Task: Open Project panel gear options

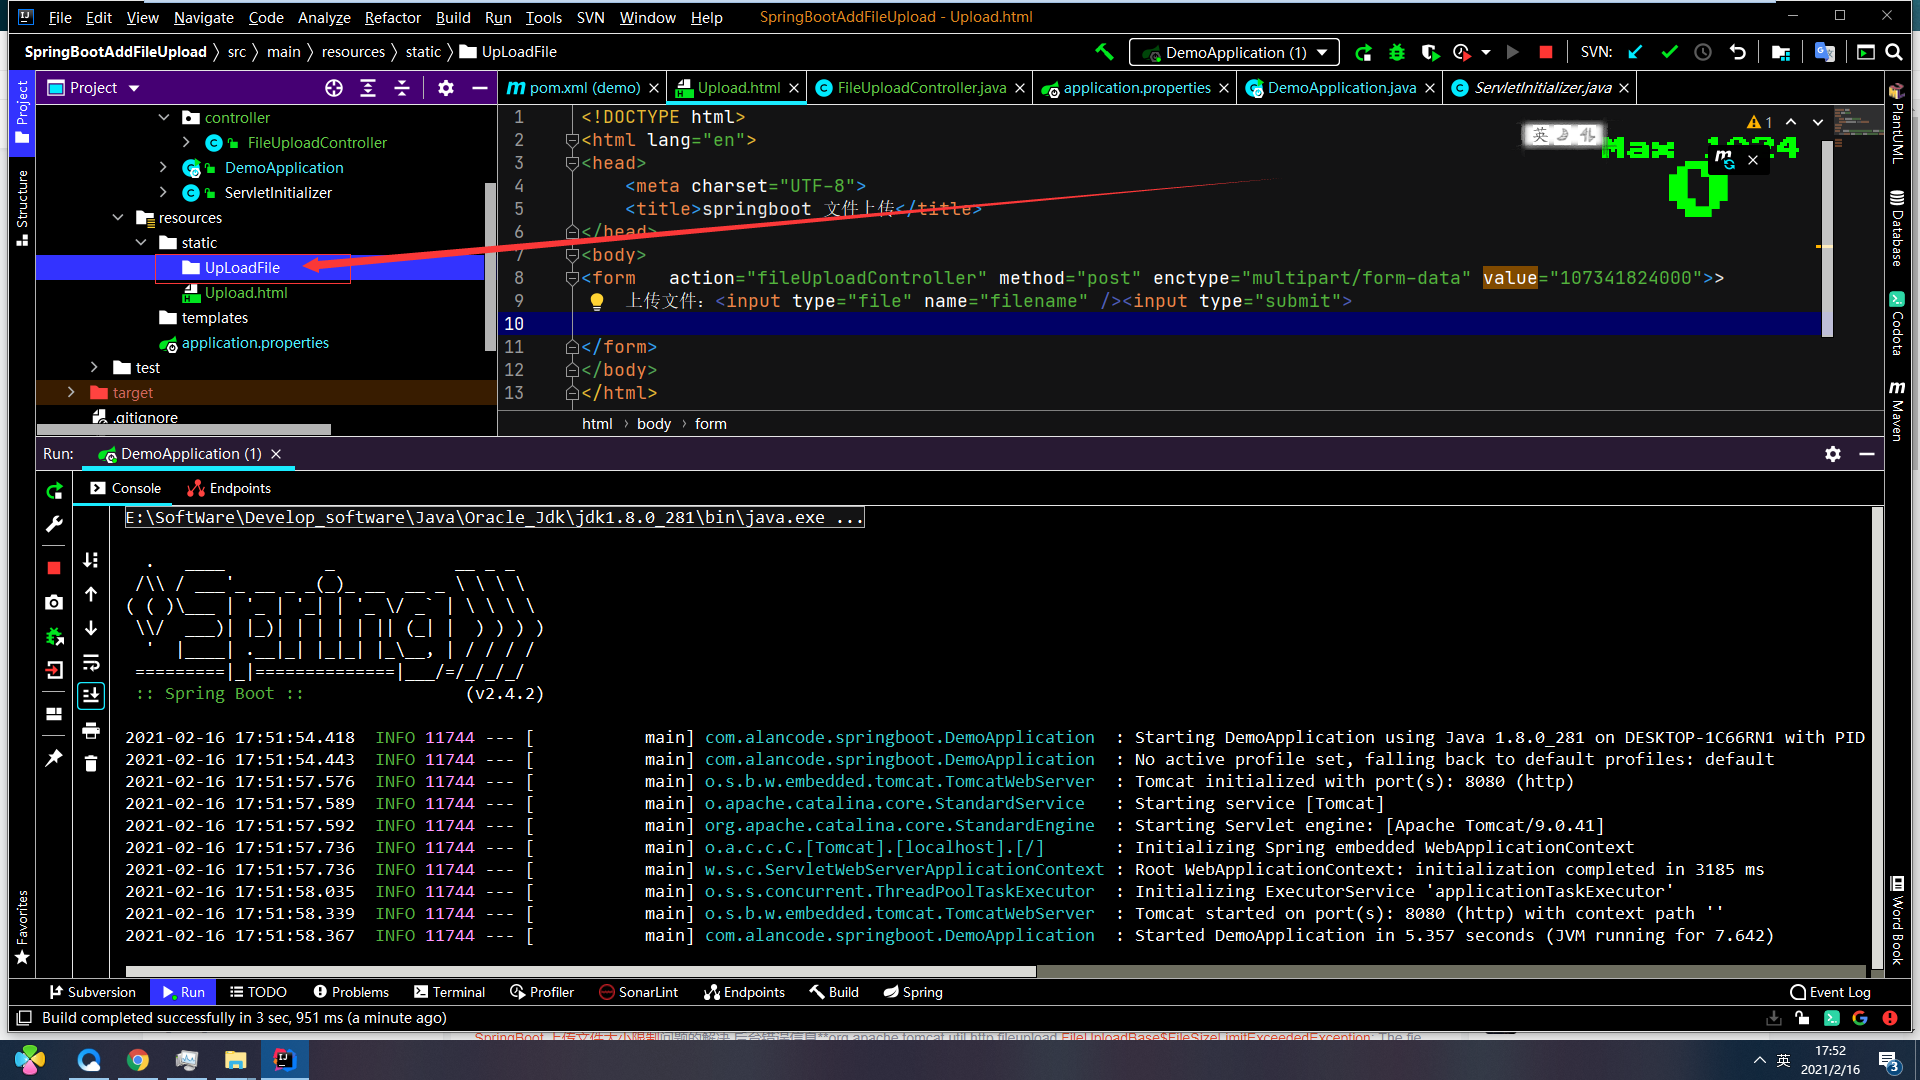Action: coord(446,88)
